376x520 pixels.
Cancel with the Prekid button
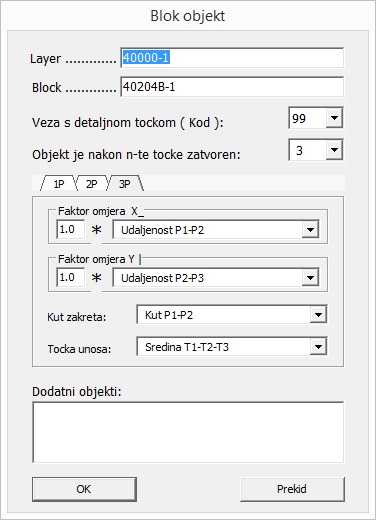(x=292, y=489)
